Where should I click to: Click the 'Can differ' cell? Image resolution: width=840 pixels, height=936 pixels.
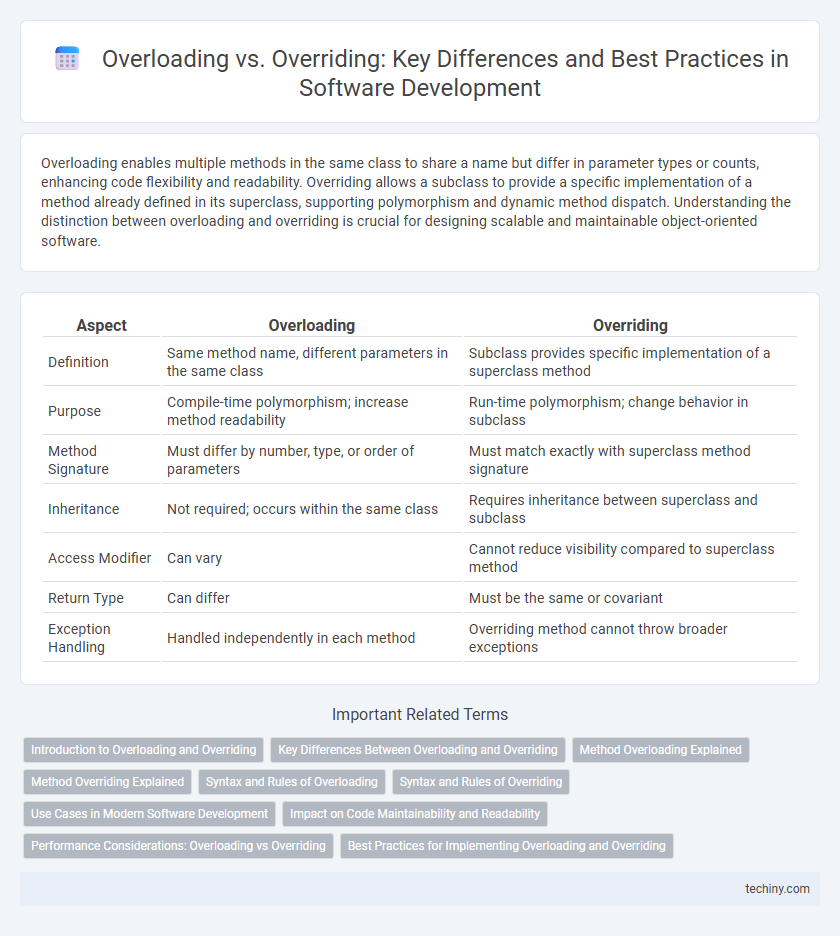click(312, 598)
